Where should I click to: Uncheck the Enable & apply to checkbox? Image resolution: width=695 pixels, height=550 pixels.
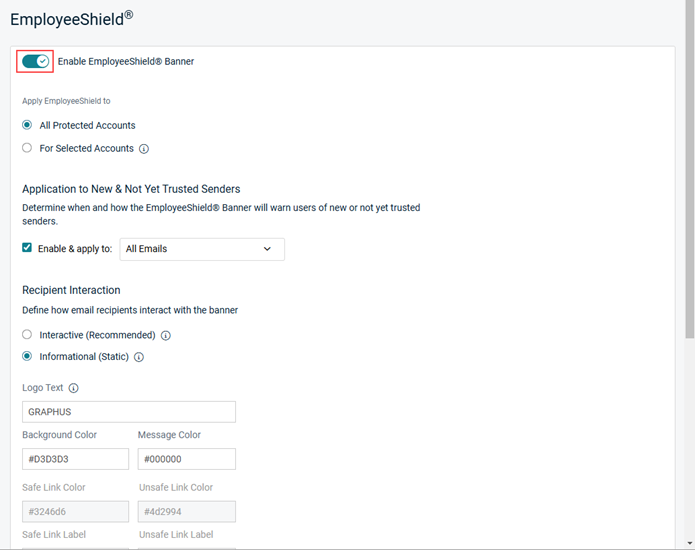[x=27, y=247]
